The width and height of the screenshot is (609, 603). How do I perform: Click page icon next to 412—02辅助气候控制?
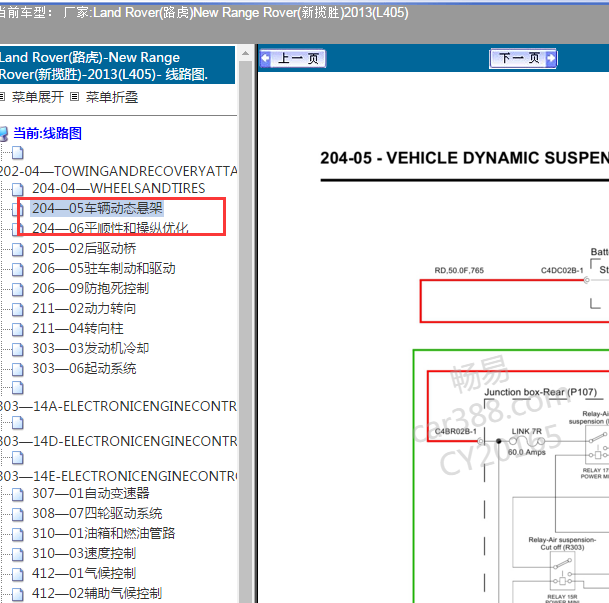pyautogui.click(x=17, y=594)
